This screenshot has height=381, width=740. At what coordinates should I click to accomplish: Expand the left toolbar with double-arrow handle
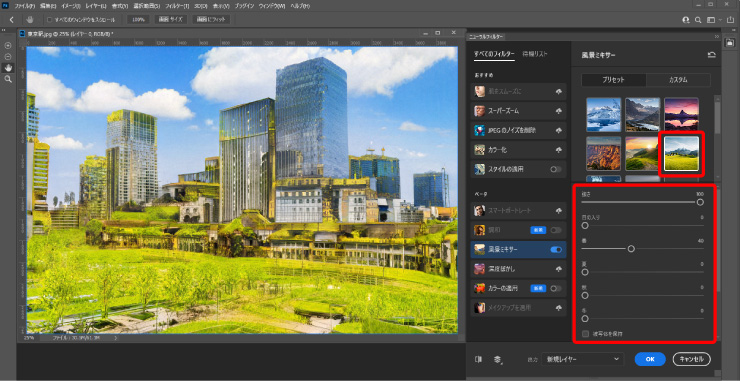[4, 30]
